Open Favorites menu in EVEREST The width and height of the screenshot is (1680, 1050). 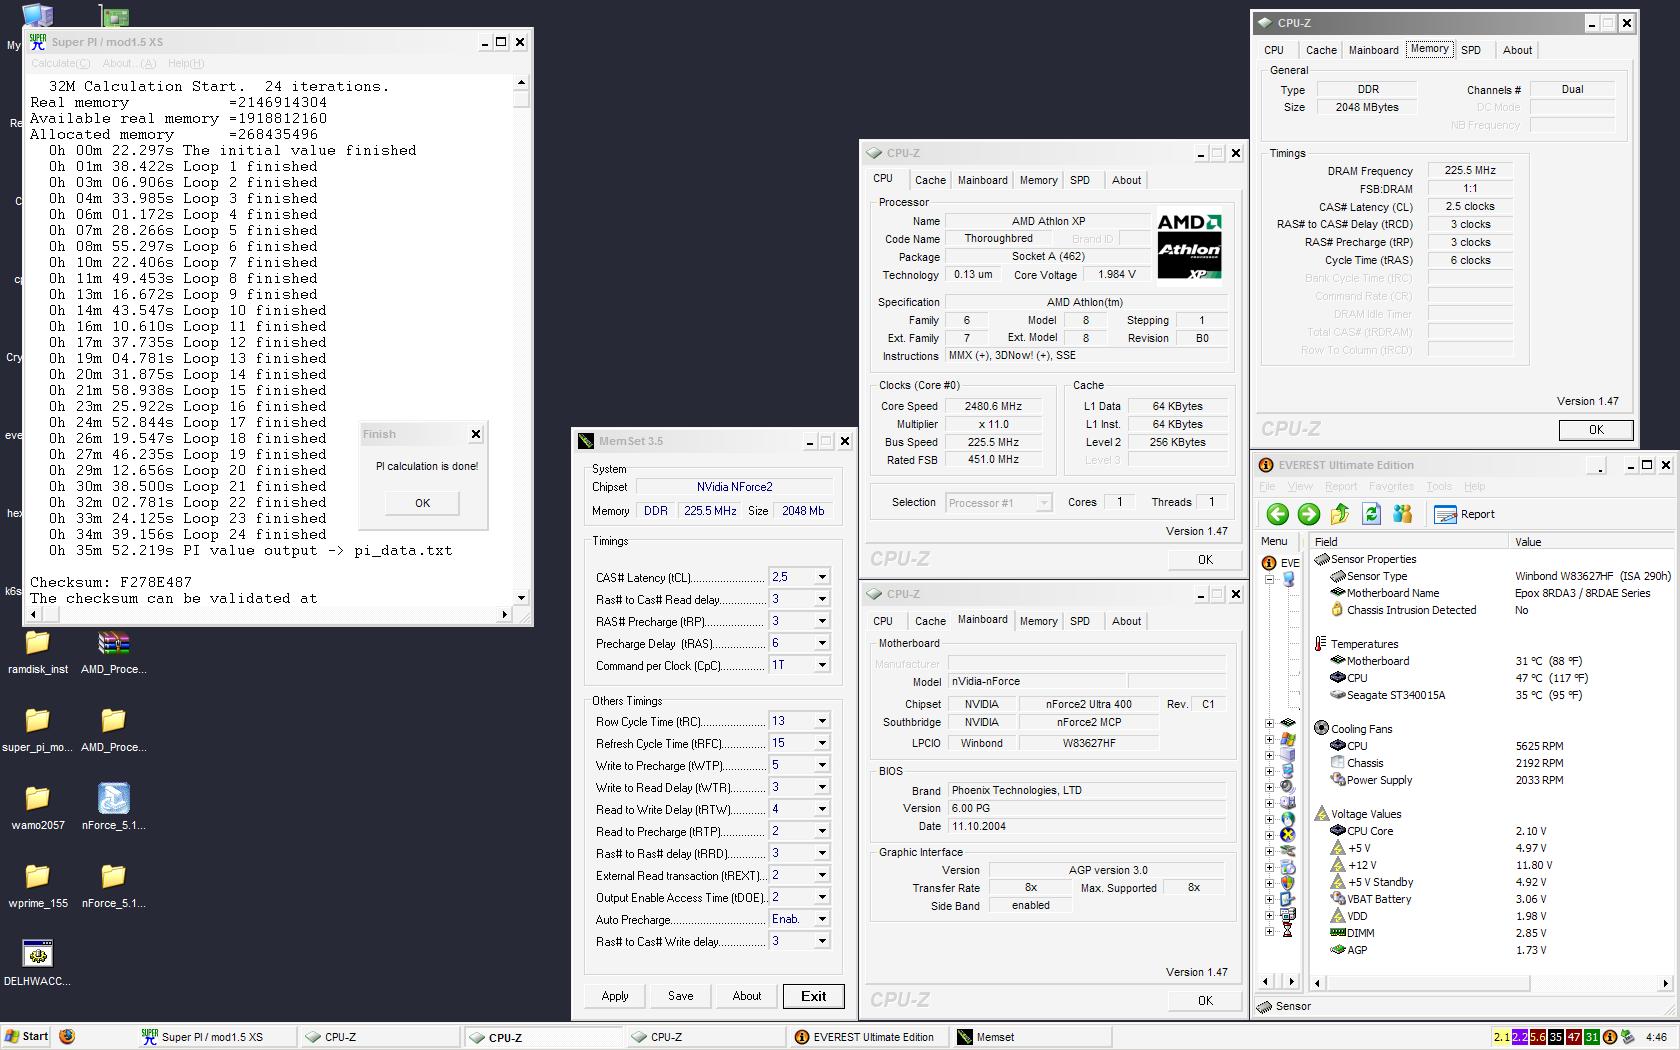coord(1391,486)
